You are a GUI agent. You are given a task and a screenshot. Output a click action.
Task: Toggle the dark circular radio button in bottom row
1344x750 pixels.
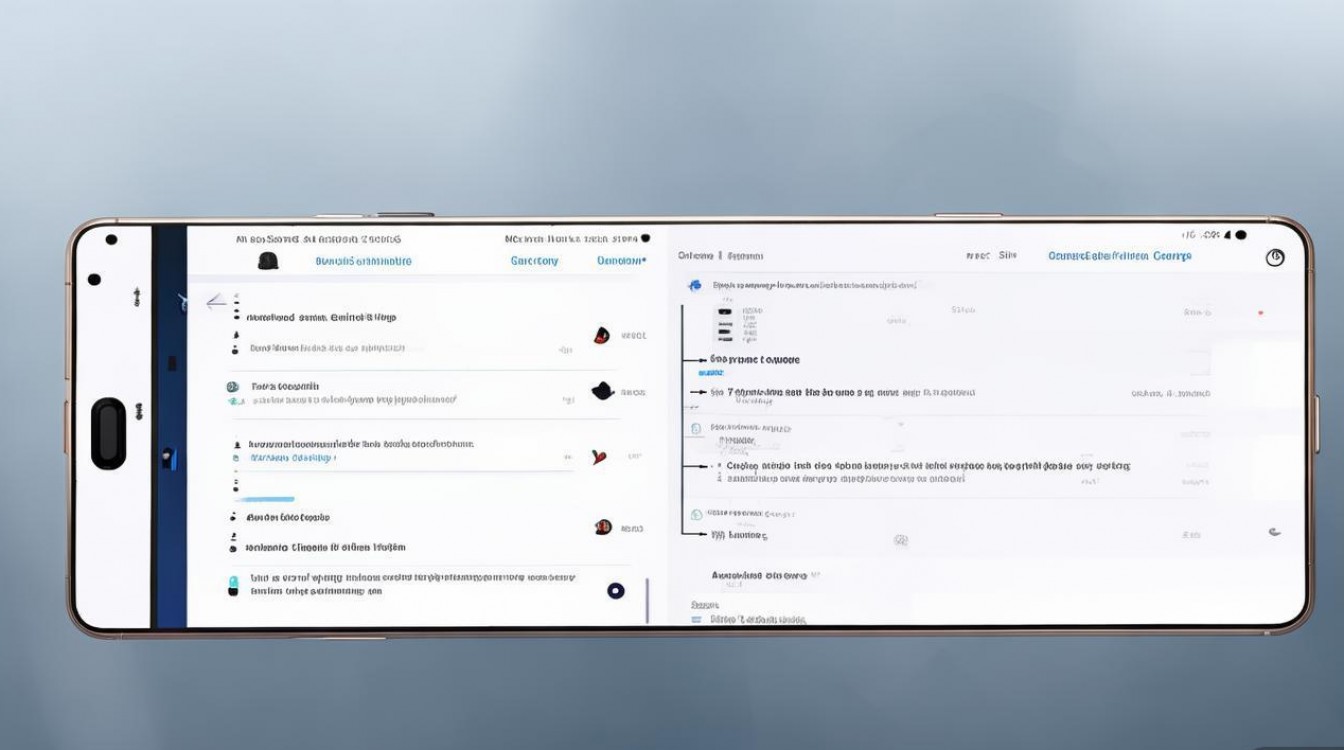point(616,591)
